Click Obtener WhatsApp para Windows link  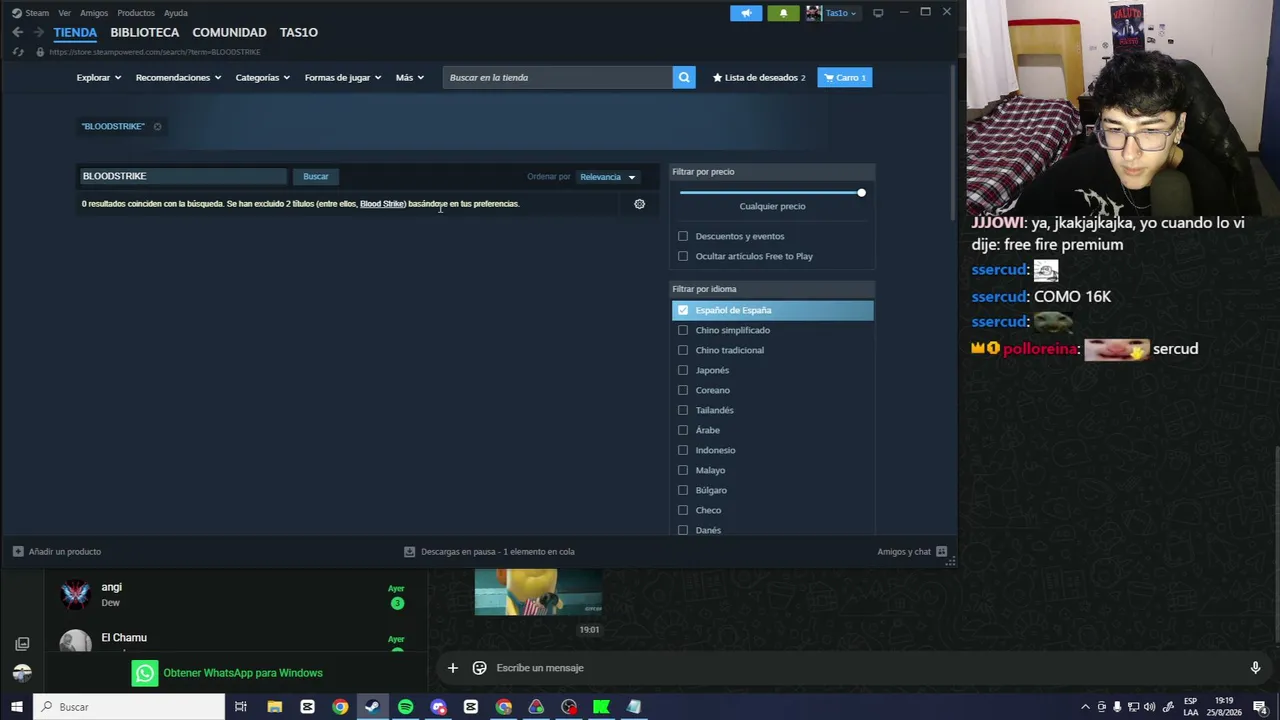243,673
